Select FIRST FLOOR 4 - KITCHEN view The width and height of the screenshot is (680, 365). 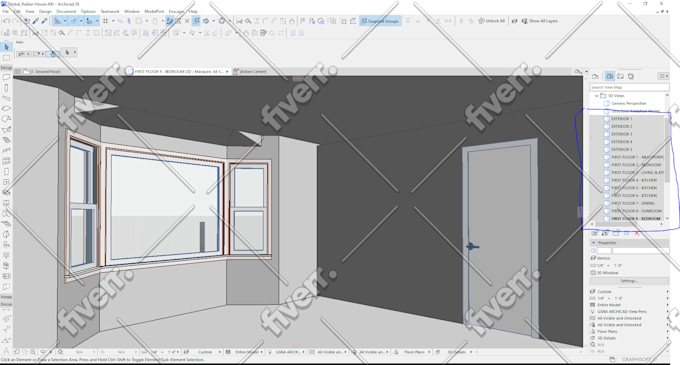[x=634, y=180]
